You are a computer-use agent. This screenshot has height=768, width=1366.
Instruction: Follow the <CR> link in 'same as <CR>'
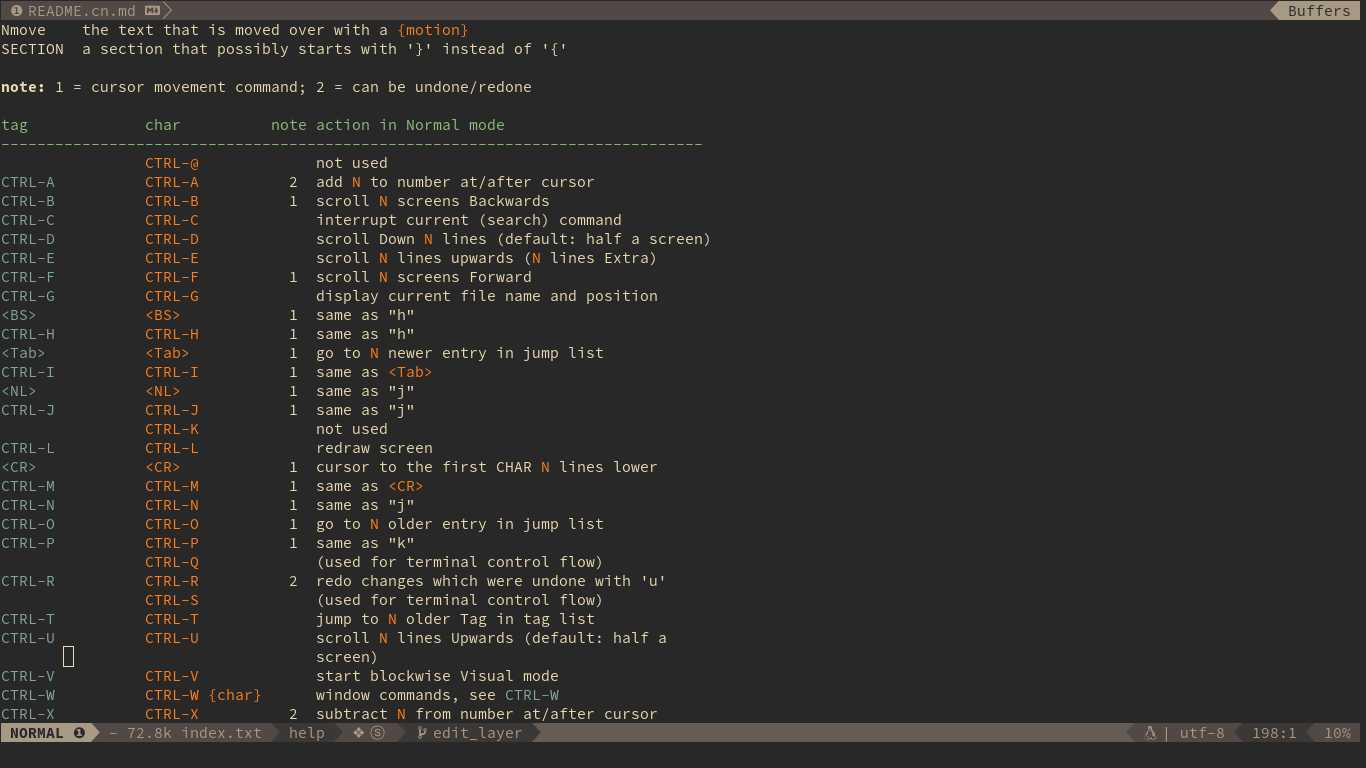[406, 486]
